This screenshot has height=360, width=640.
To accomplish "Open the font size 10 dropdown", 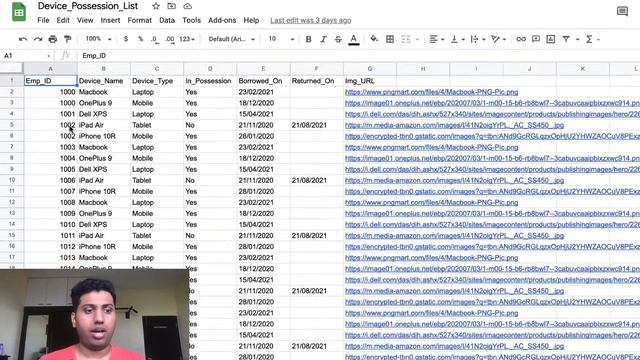I will click(281, 39).
